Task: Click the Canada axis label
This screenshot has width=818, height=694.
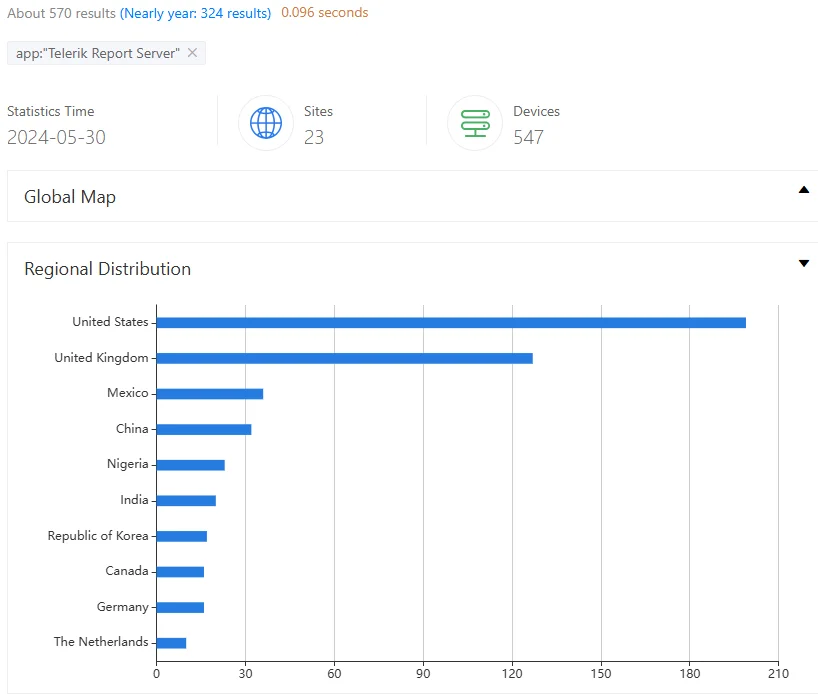Action: click(x=127, y=571)
